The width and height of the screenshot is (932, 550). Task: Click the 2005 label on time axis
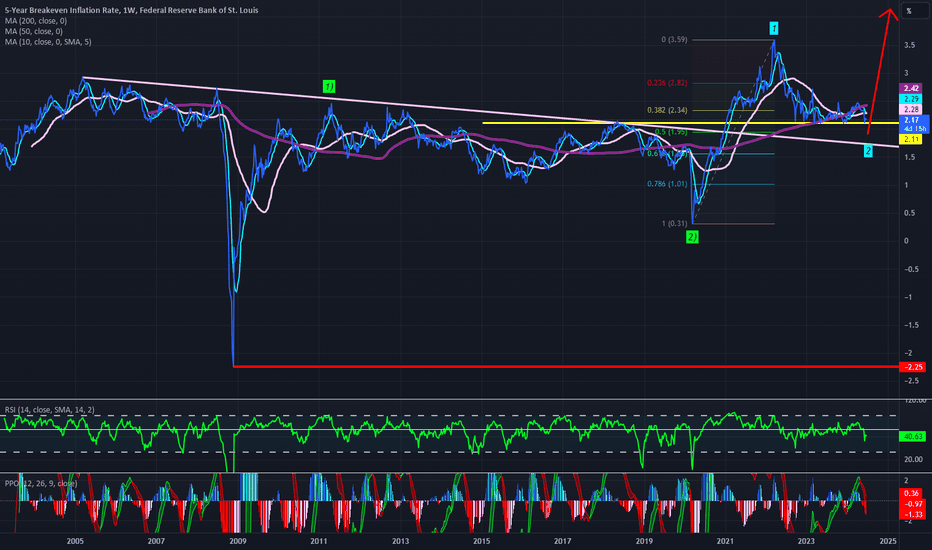pyautogui.click(x=75, y=541)
